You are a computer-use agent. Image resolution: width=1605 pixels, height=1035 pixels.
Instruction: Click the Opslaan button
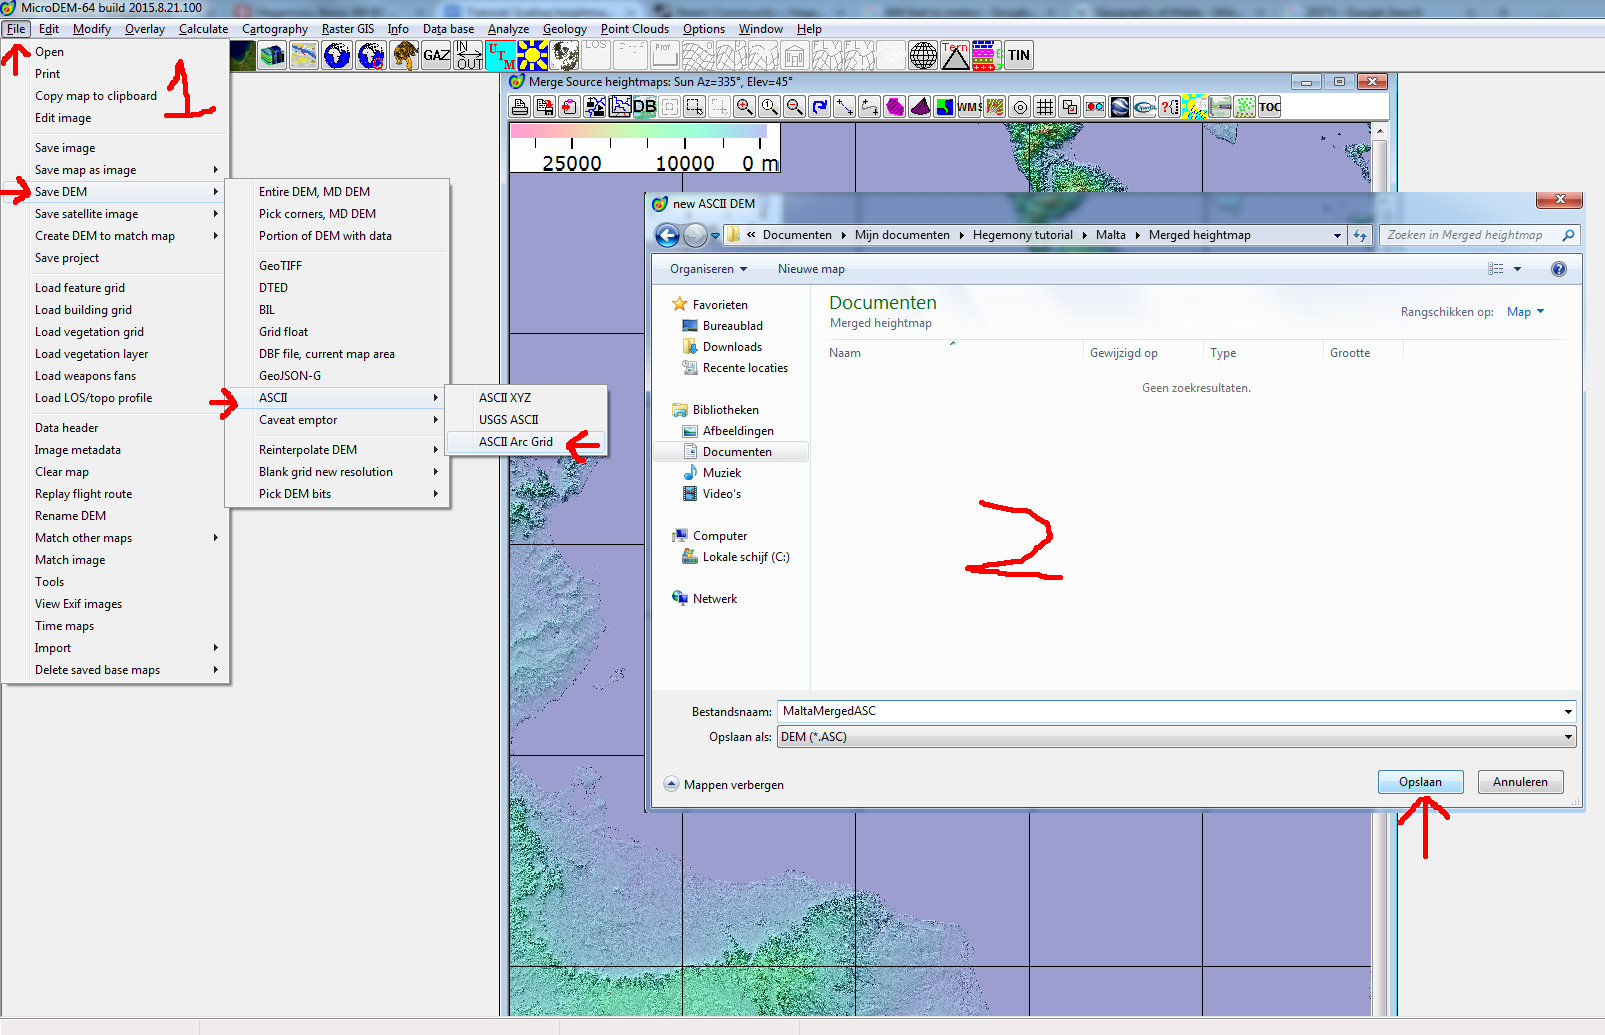[1420, 782]
